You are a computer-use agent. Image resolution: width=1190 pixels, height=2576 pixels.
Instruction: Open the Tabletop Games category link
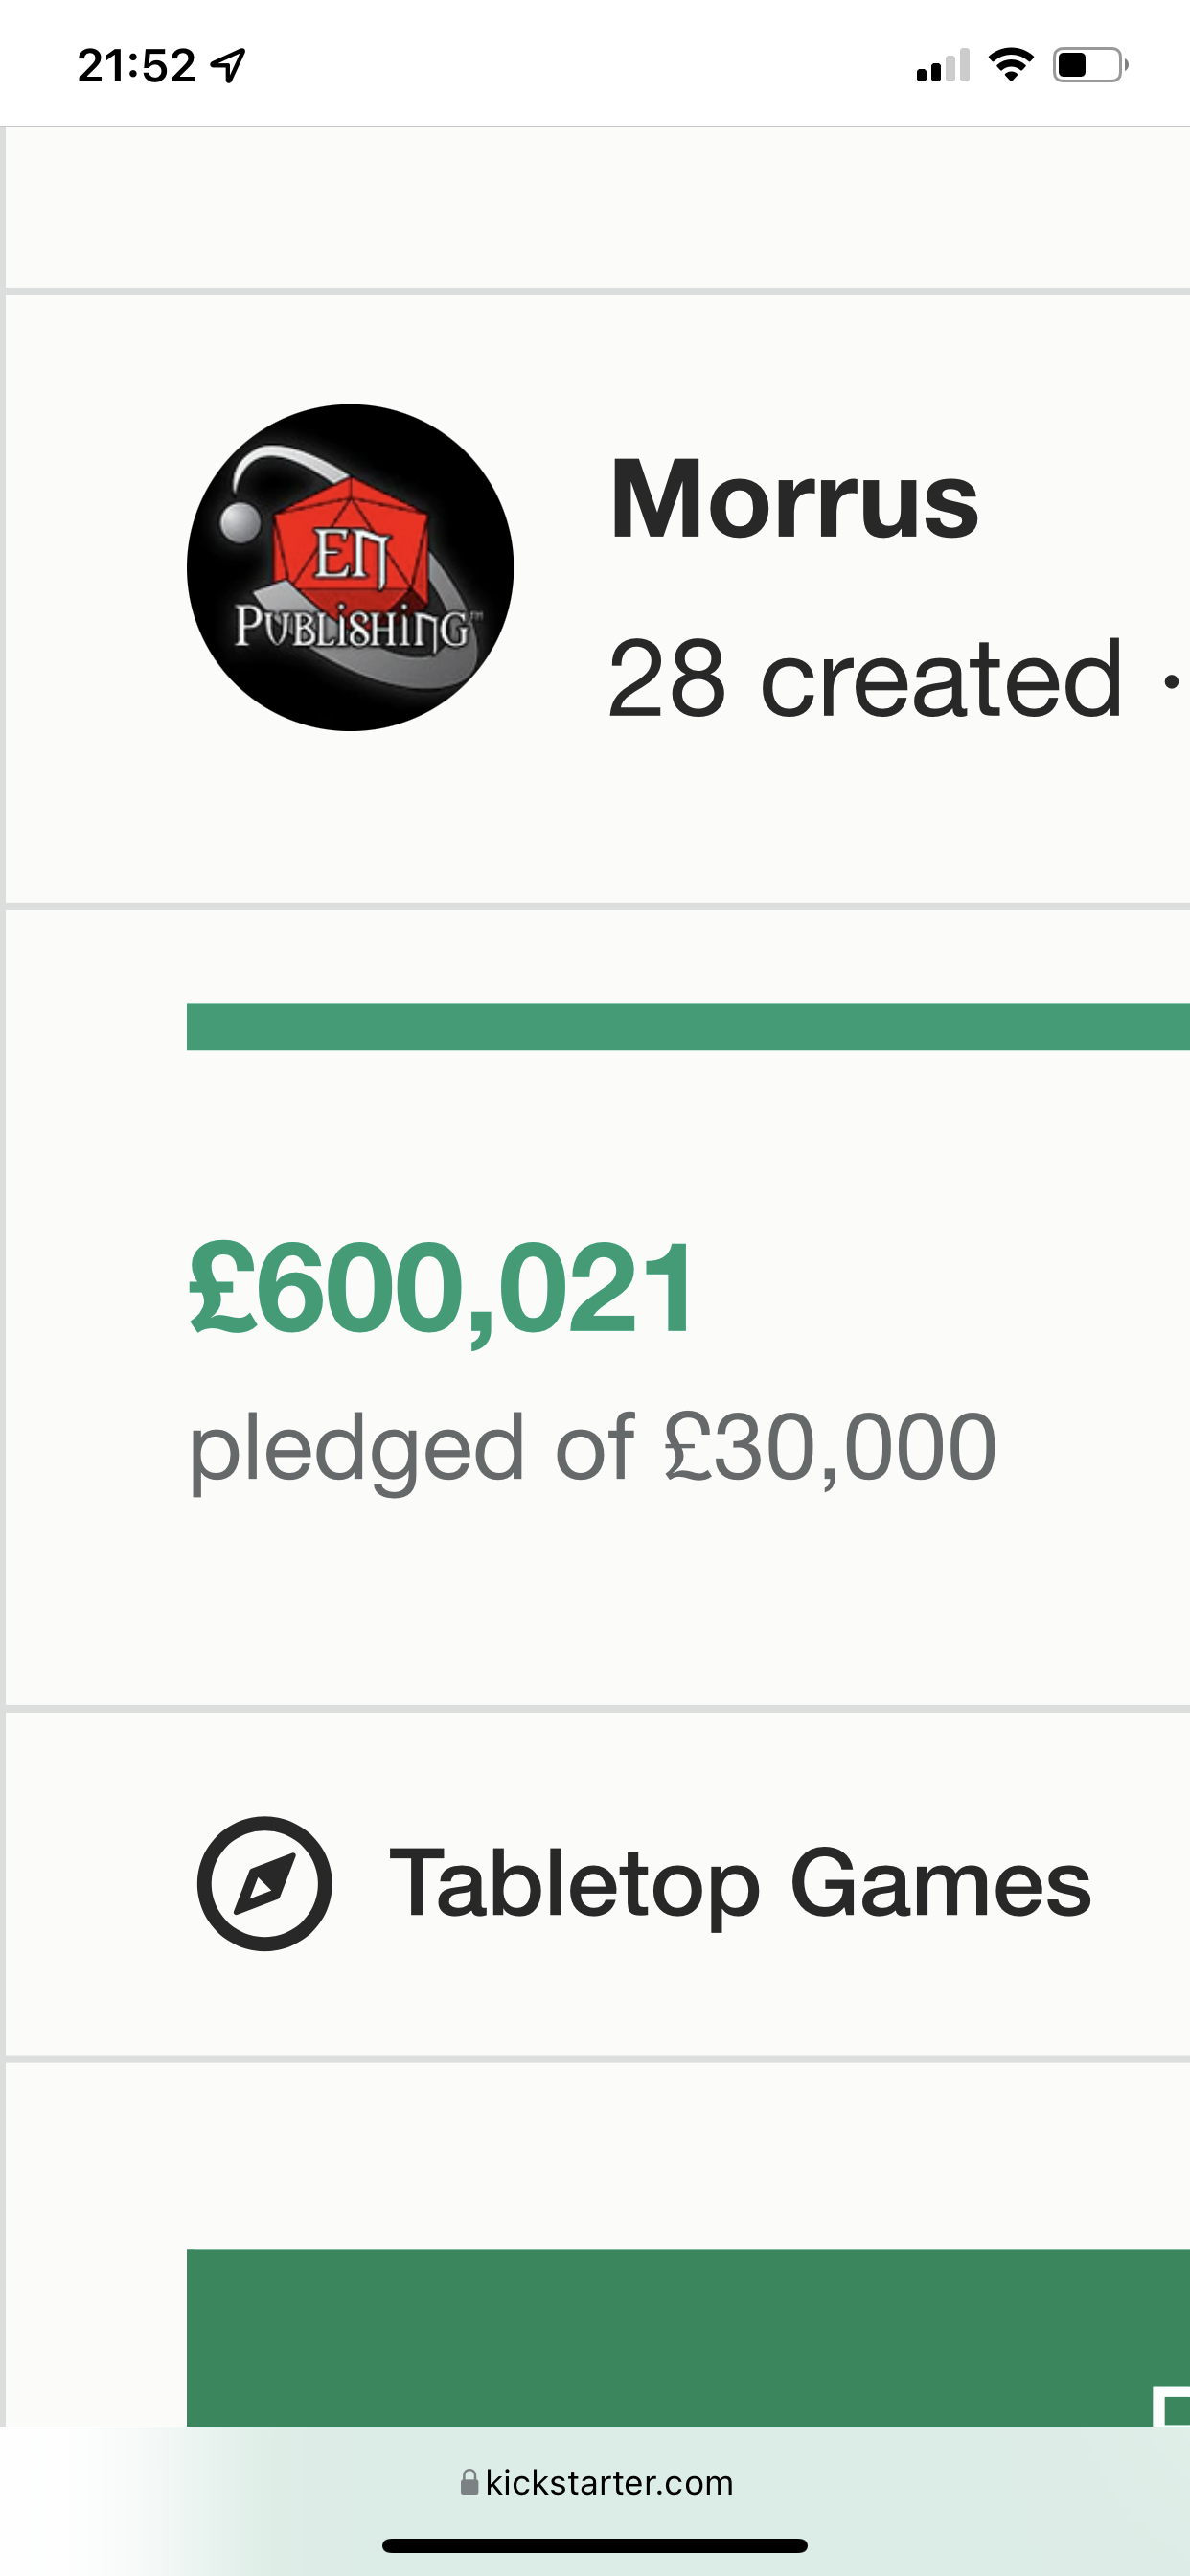pyautogui.click(x=740, y=1883)
